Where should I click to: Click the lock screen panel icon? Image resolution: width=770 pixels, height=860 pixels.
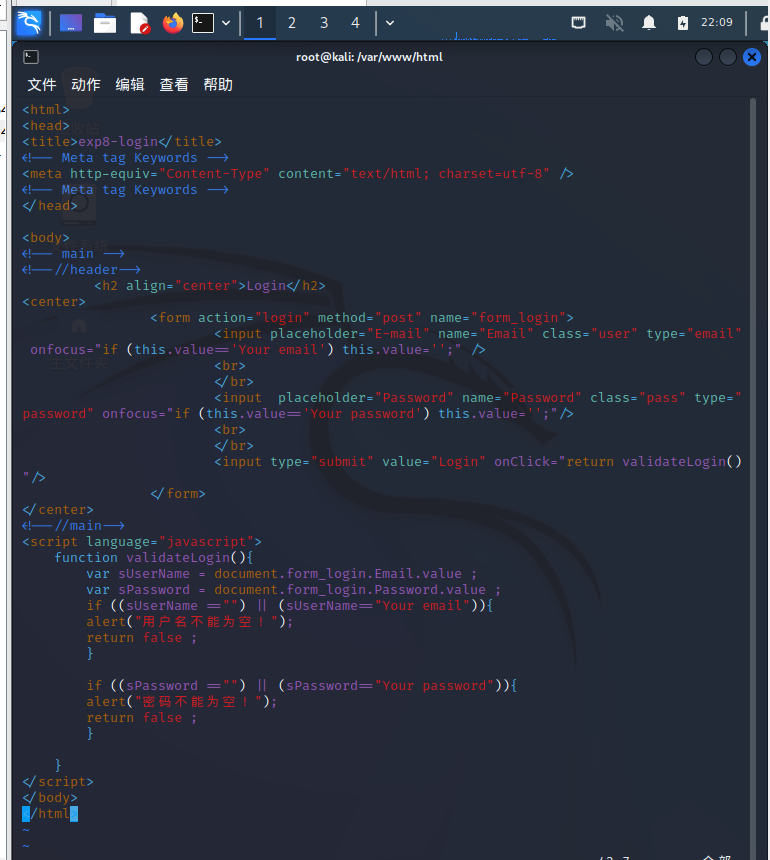pos(765,23)
